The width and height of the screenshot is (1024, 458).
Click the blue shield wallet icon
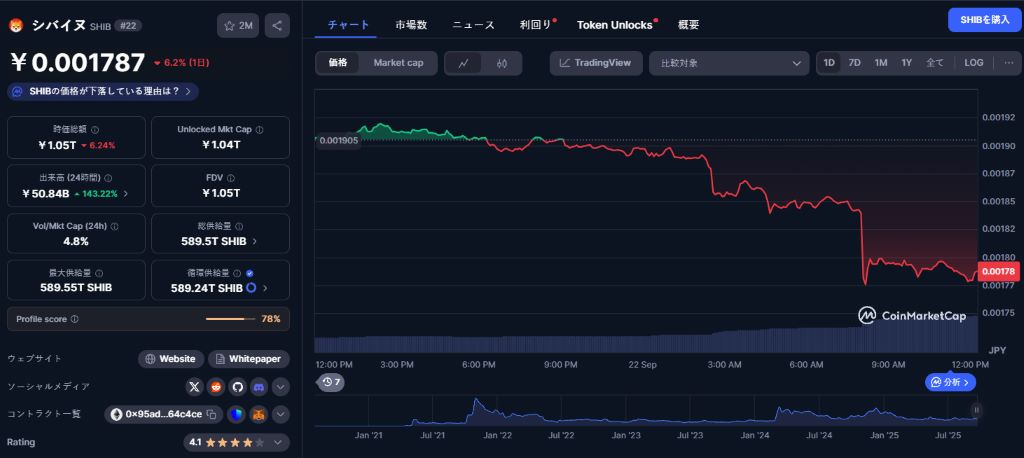(236, 414)
